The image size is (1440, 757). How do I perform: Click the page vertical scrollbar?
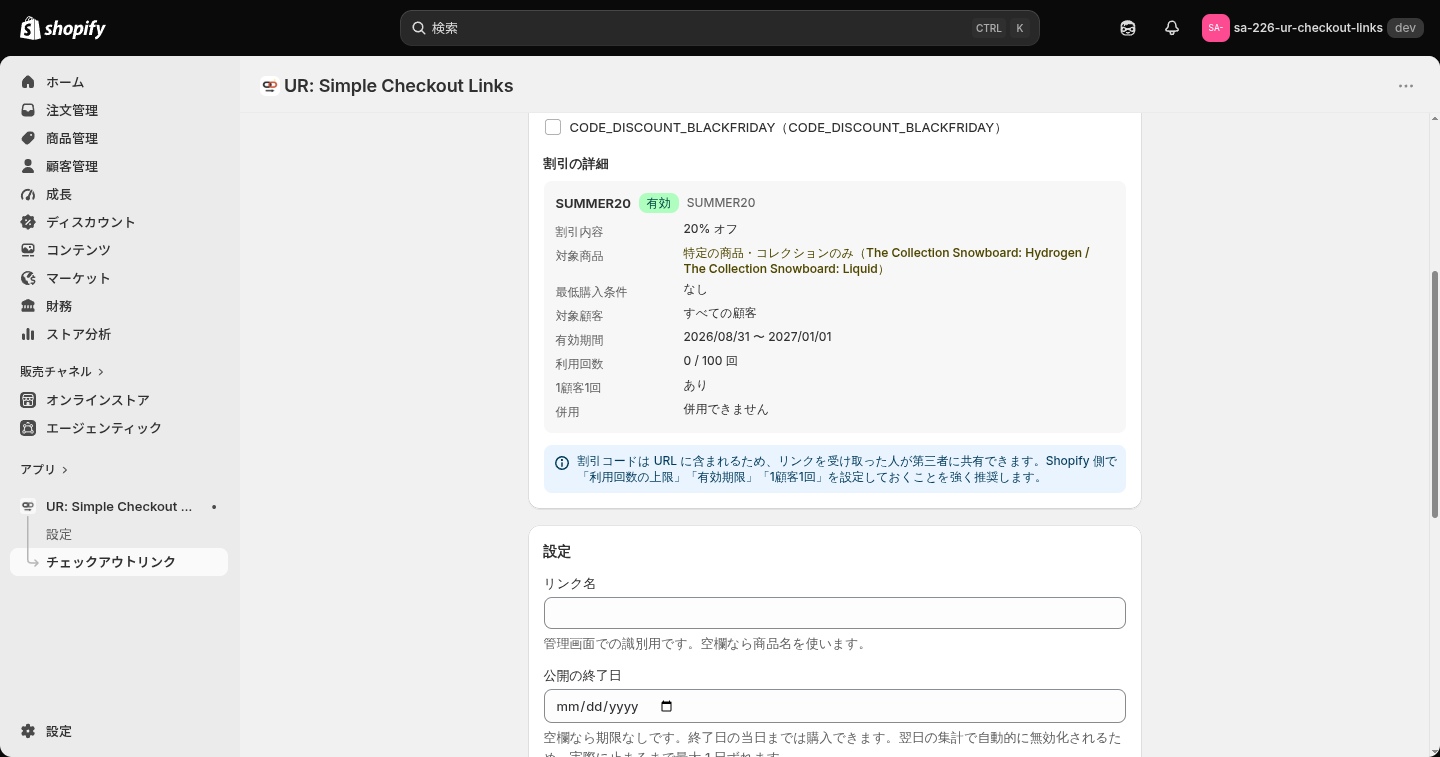click(1435, 394)
